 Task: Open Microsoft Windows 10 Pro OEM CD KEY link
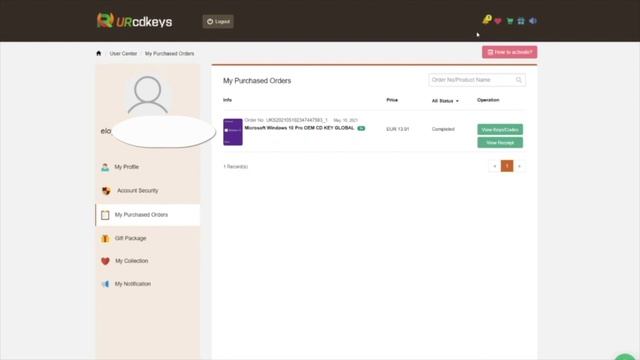(x=299, y=128)
